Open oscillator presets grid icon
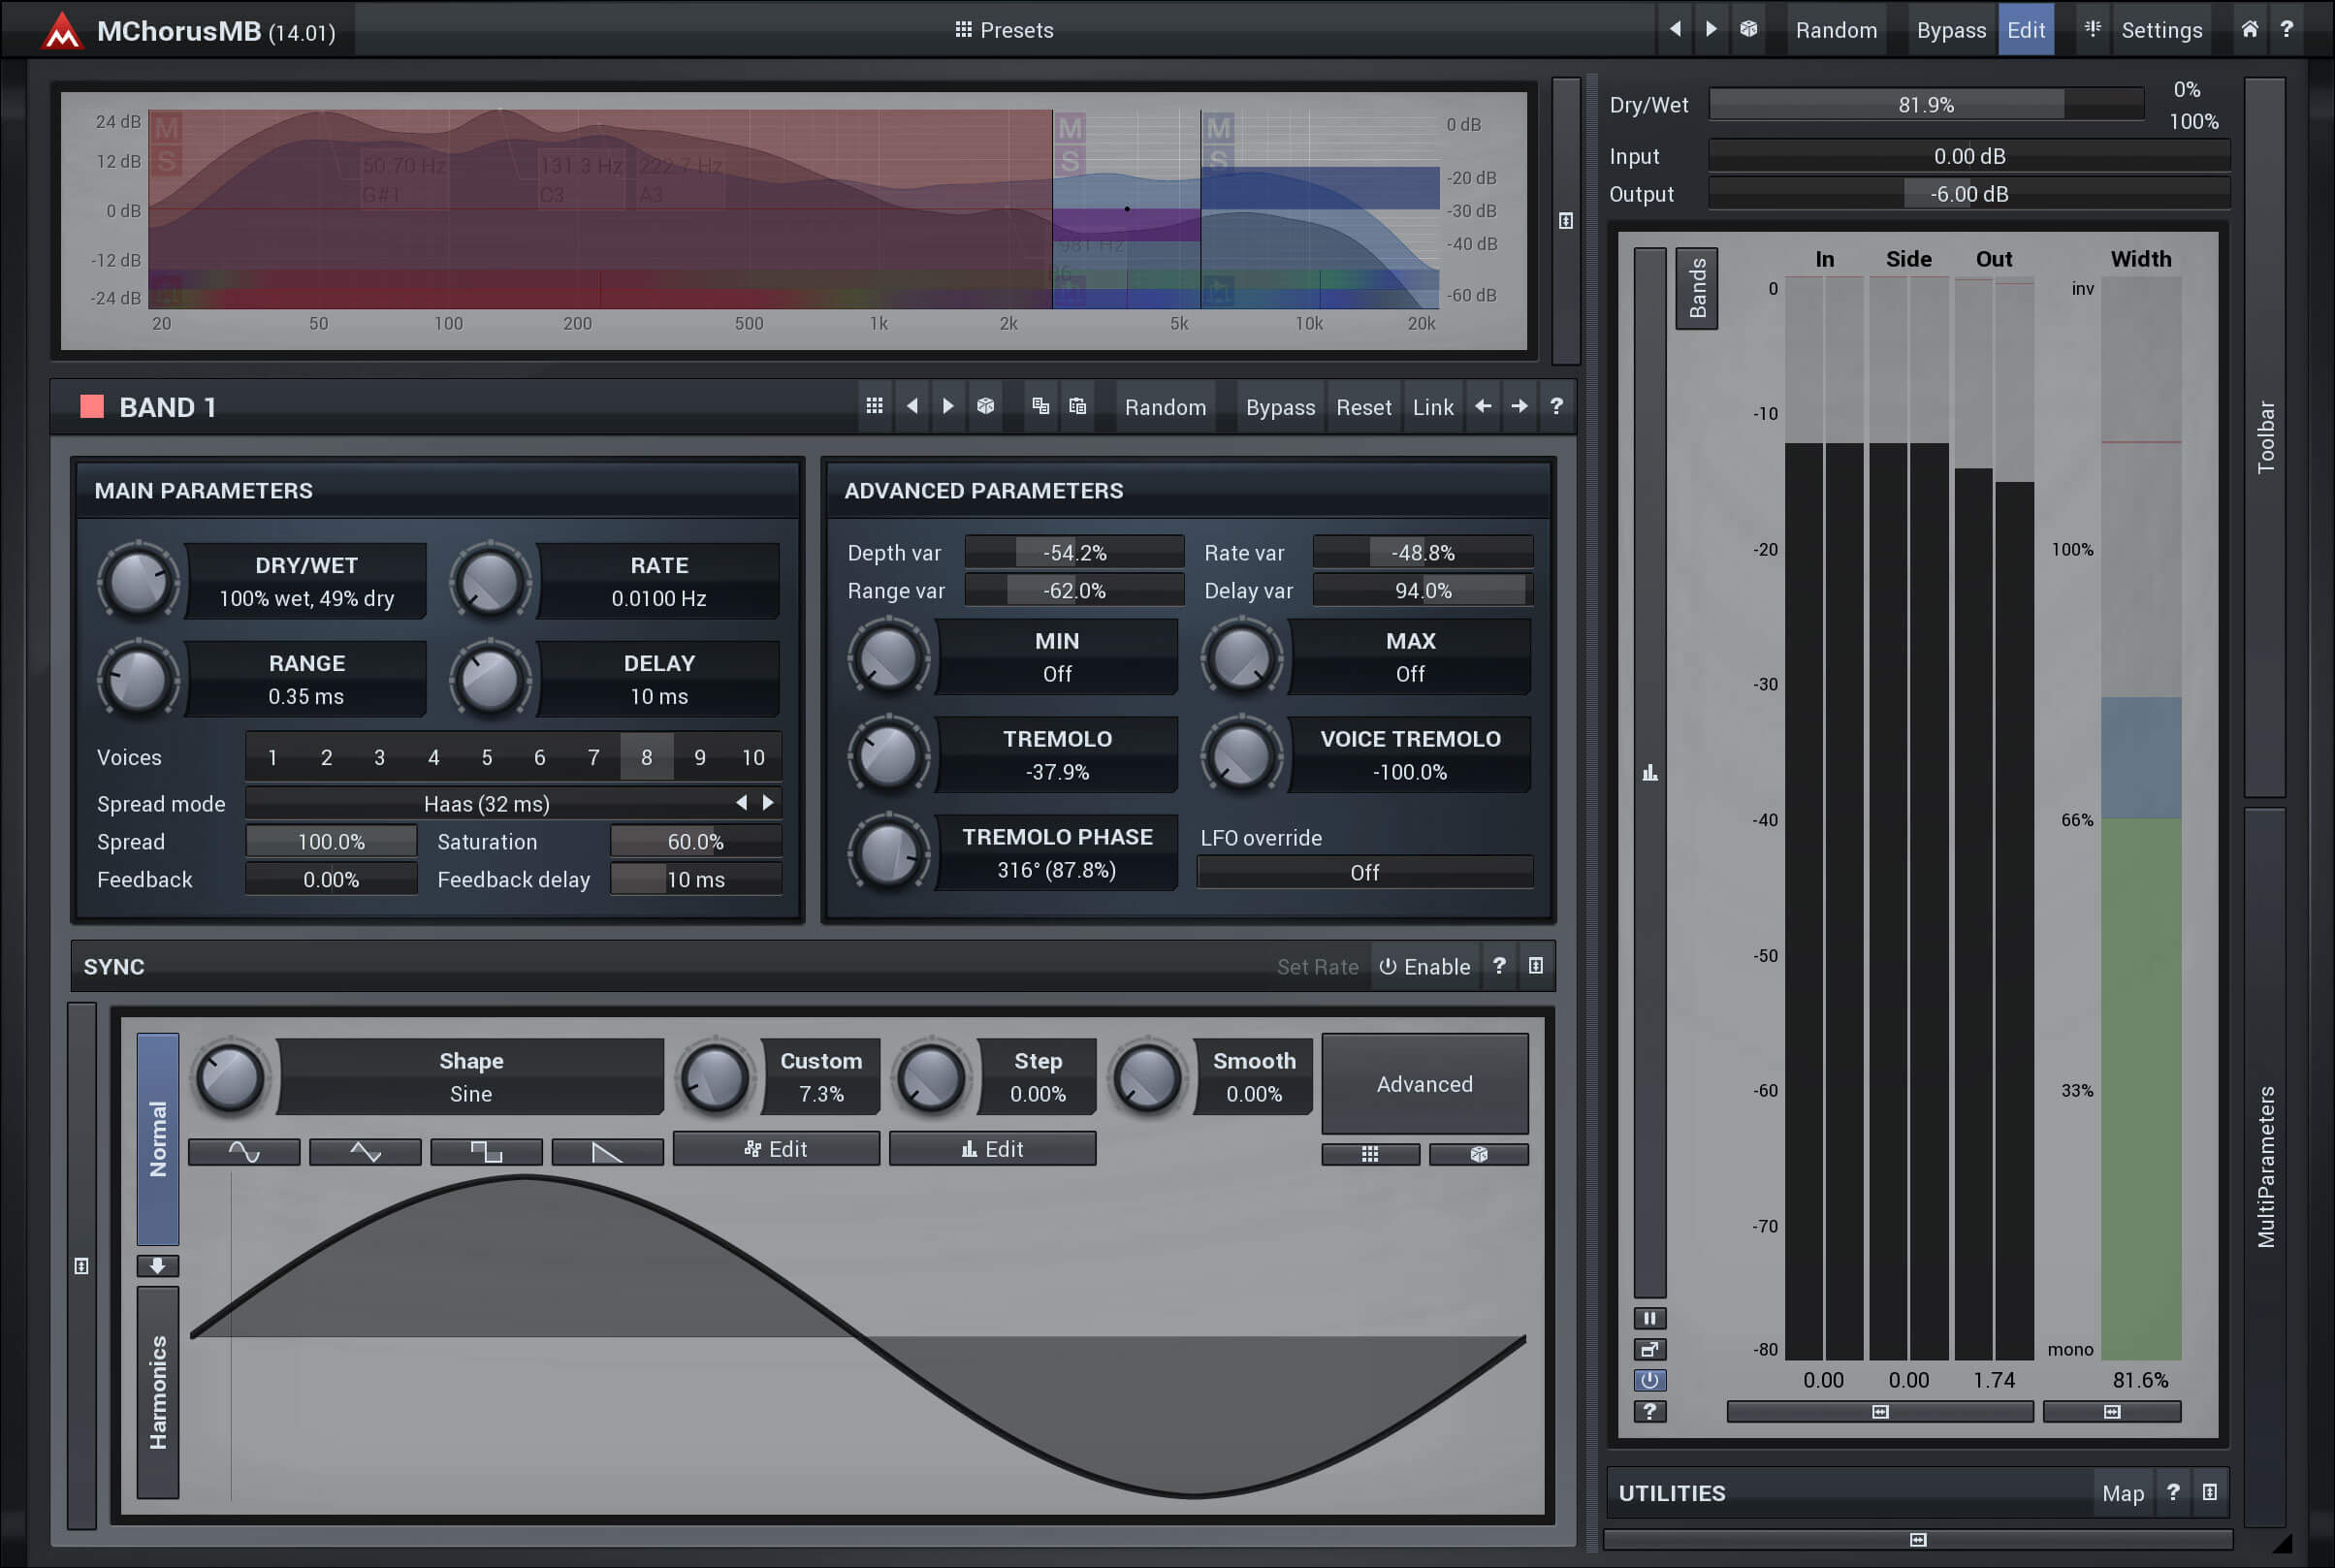 (x=1370, y=1154)
